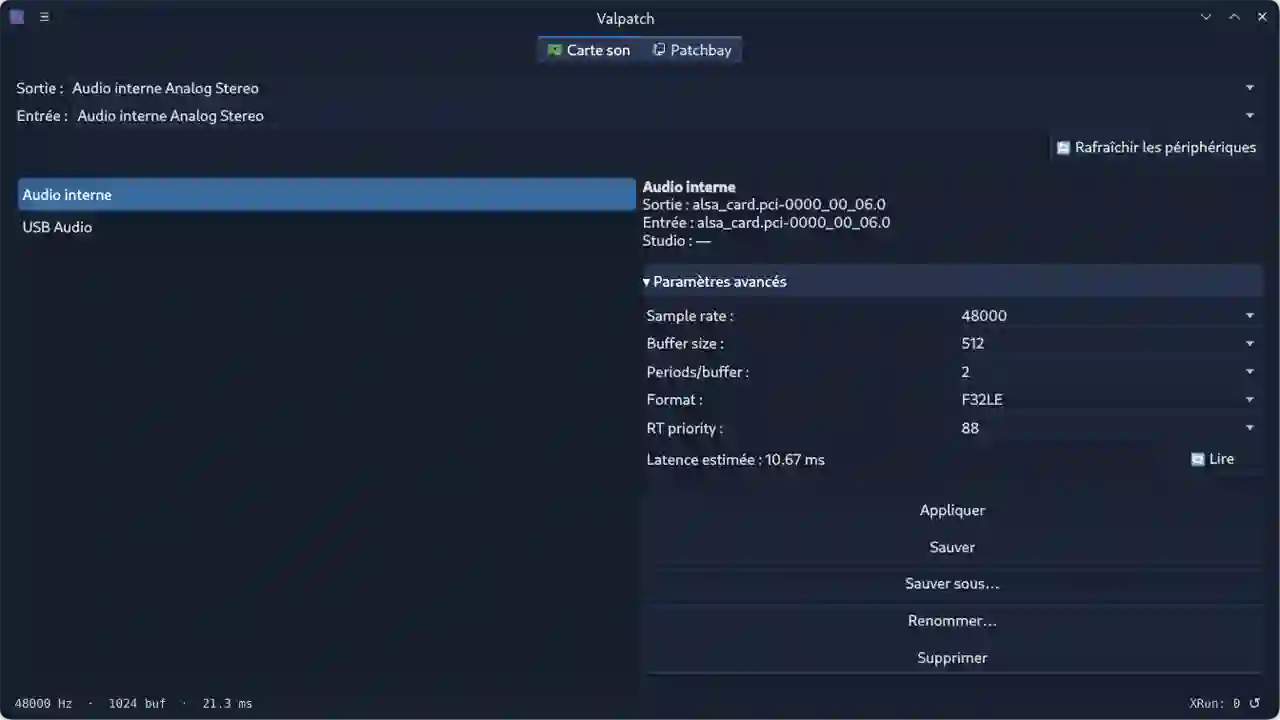Open the Sample rate dropdown
The height and width of the screenshot is (720, 1280).
(1108, 316)
